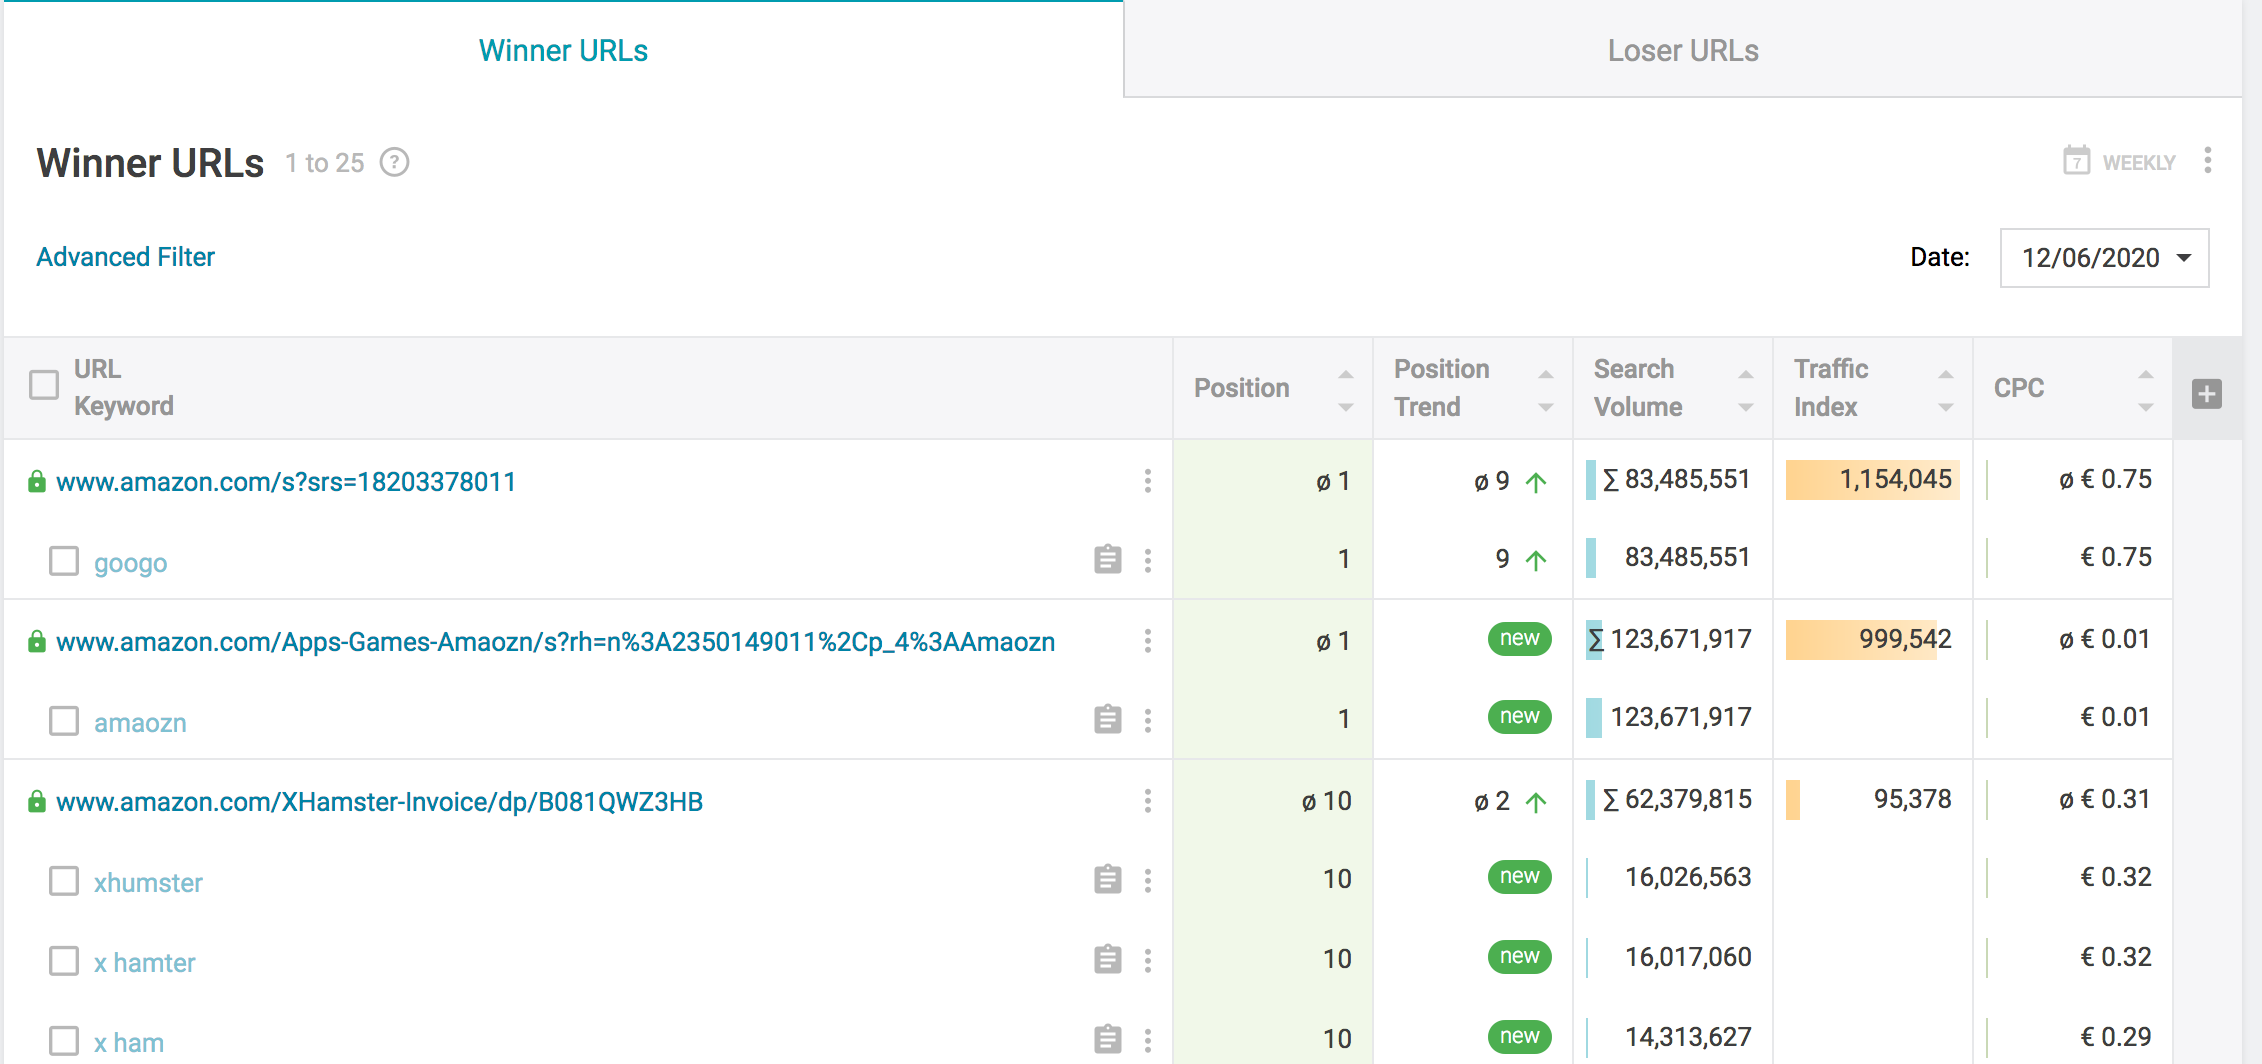Click clipboard icon for amaozn keyword
The width and height of the screenshot is (2262, 1064).
pos(1107,719)
